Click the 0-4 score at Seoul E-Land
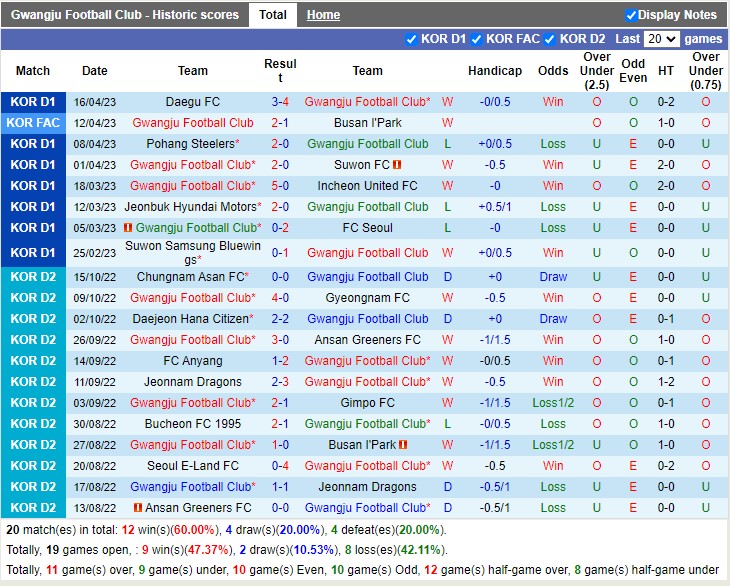730x586 pixels. click(x=280, y=465)
